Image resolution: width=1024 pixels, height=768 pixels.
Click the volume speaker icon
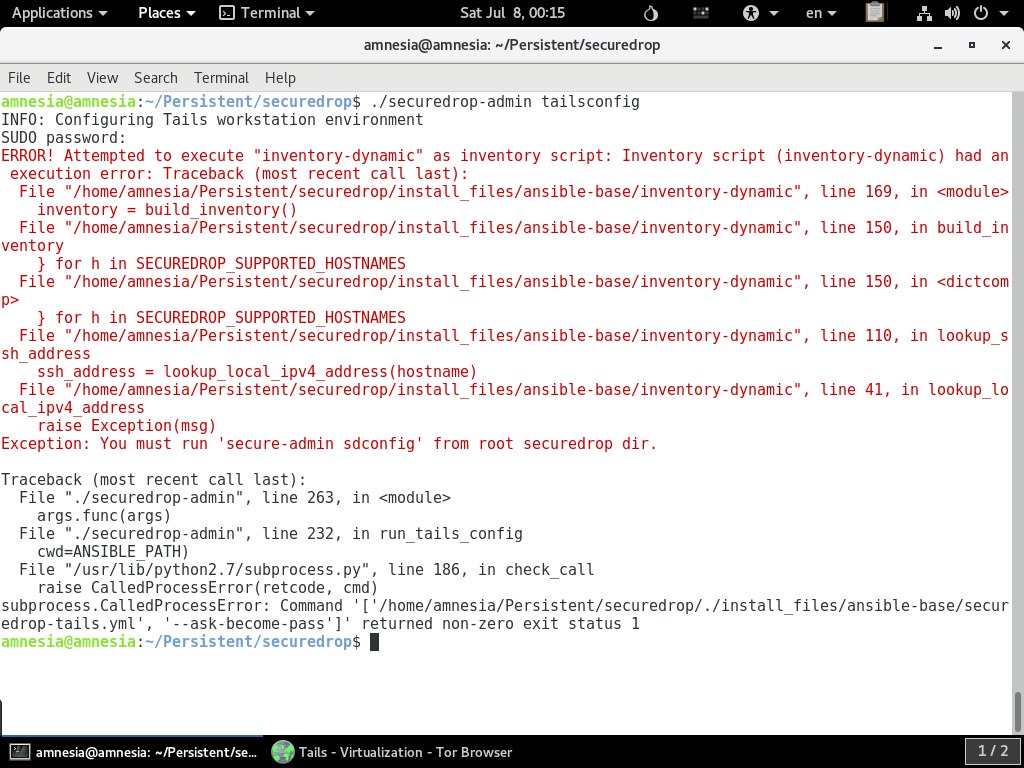pyautogui.click(x=952, y=13)
